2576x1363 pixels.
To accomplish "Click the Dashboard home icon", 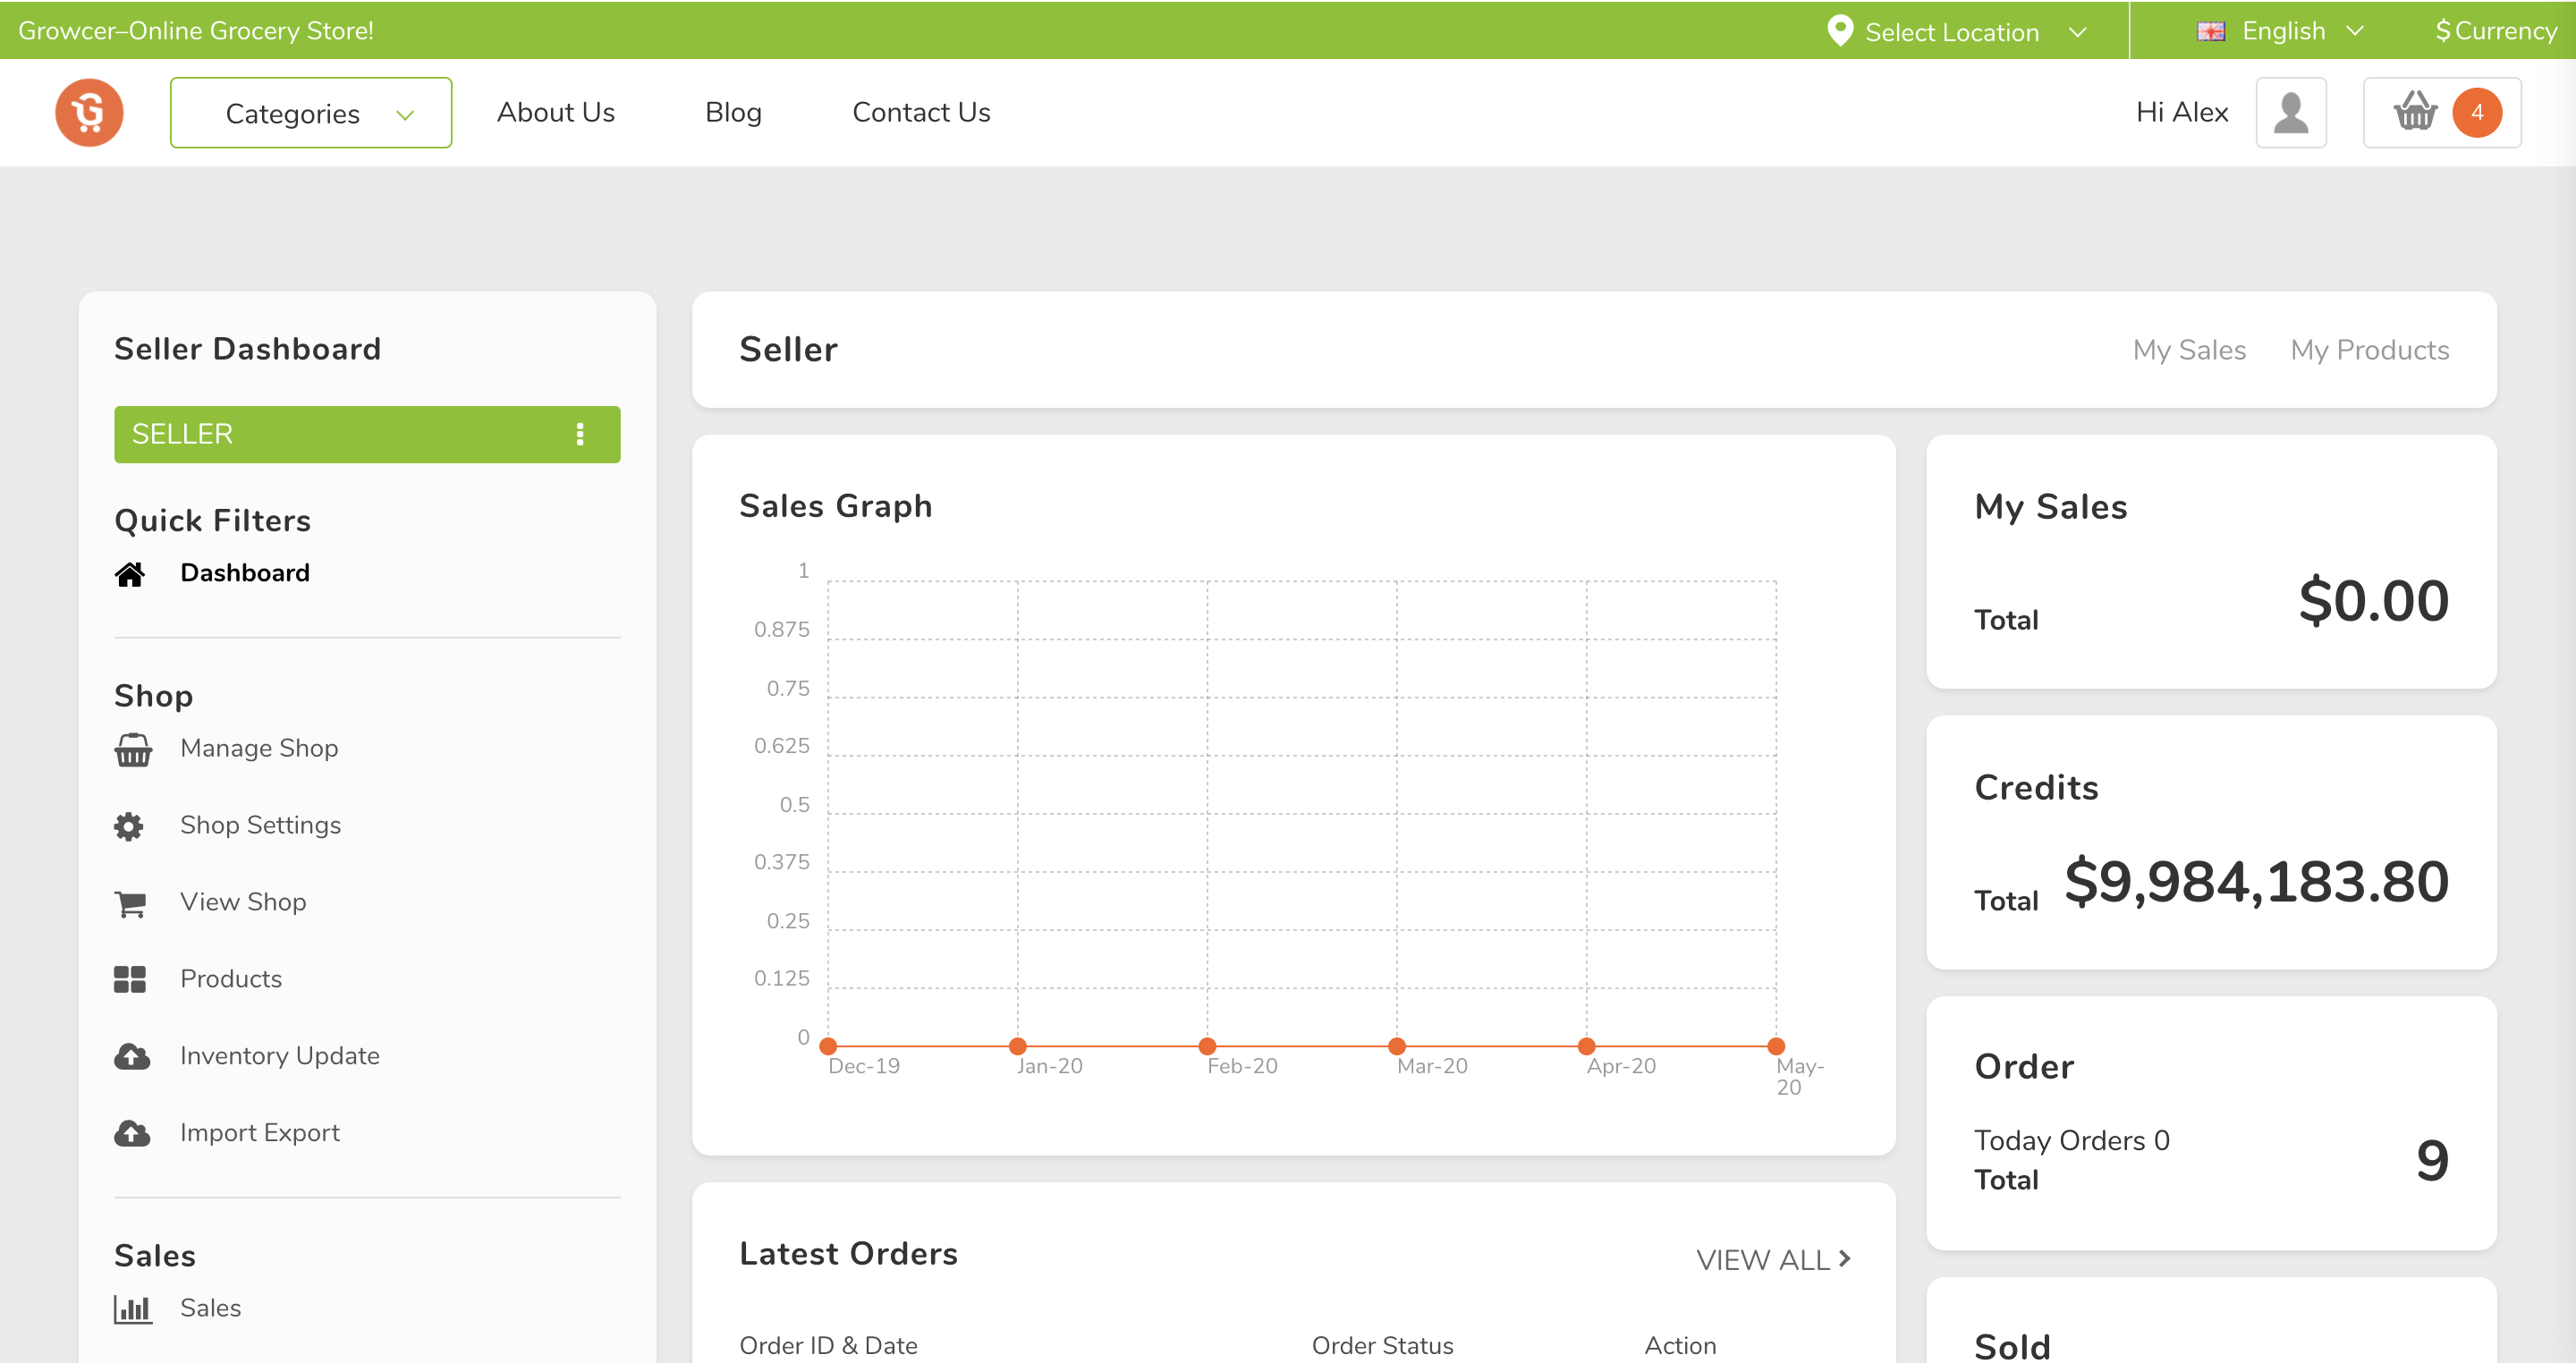I will coord(131,573).
